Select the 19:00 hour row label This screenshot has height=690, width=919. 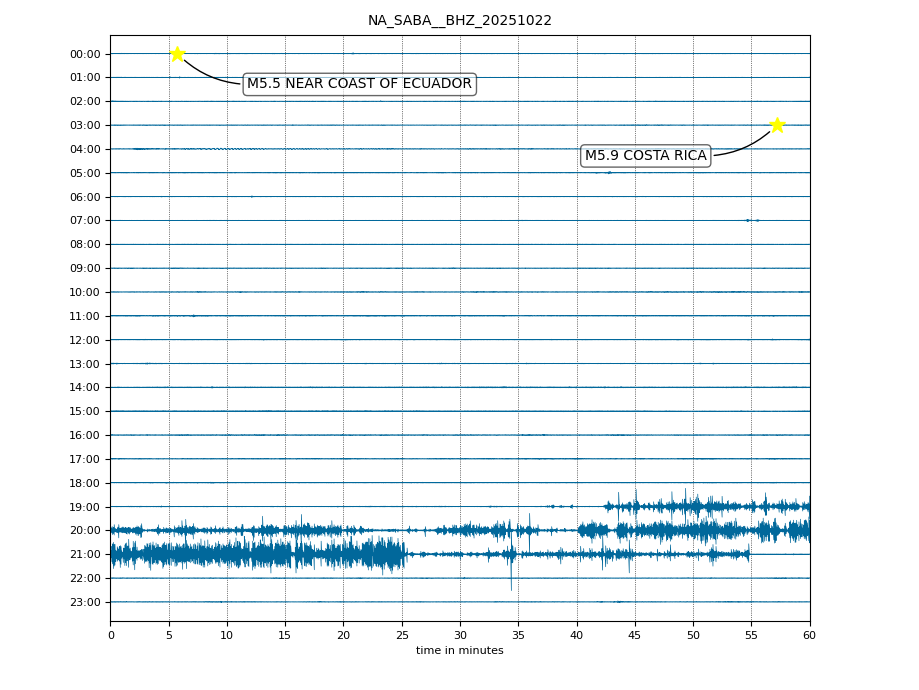point(85,507)
